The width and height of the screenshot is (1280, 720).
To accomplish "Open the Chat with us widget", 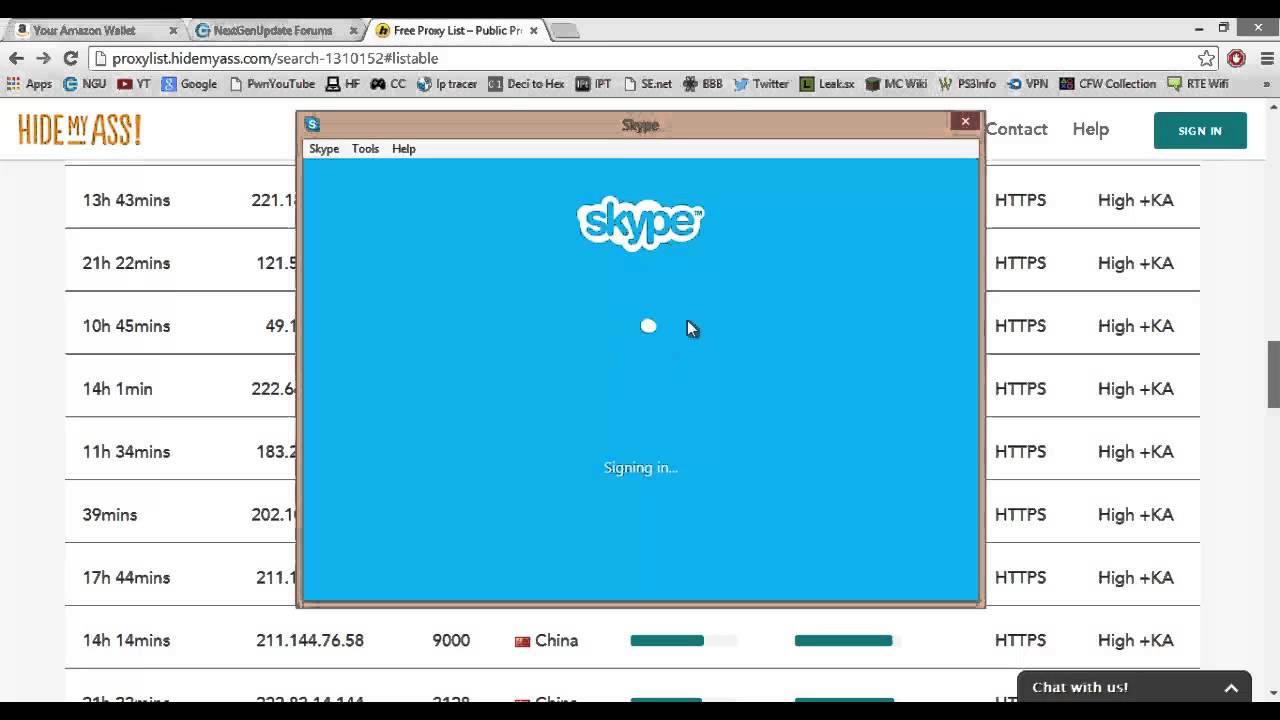I will pyautogui.click(x=1134, y=687).
